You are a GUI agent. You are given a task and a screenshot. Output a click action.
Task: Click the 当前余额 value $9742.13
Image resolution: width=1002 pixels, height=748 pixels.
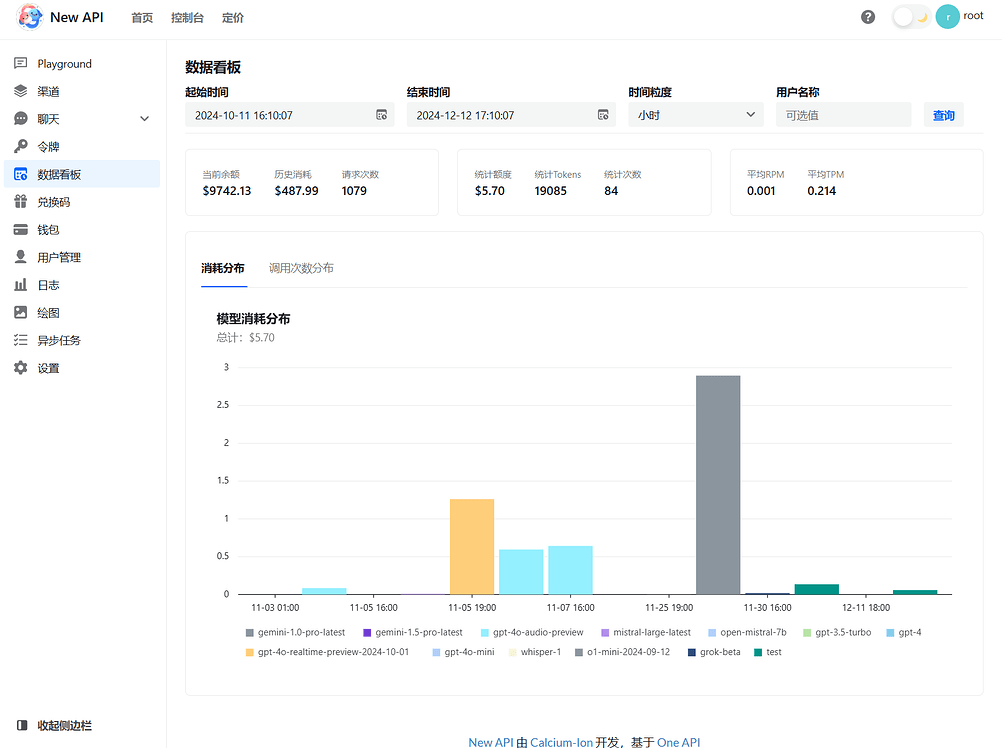(227, 191)
